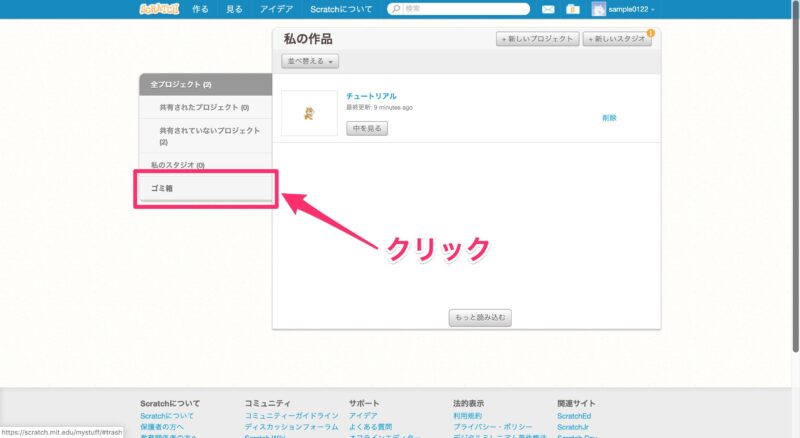Open the My Stuff folder icon
This screenshot has width=800, height=438.
[x=572, y=9]
